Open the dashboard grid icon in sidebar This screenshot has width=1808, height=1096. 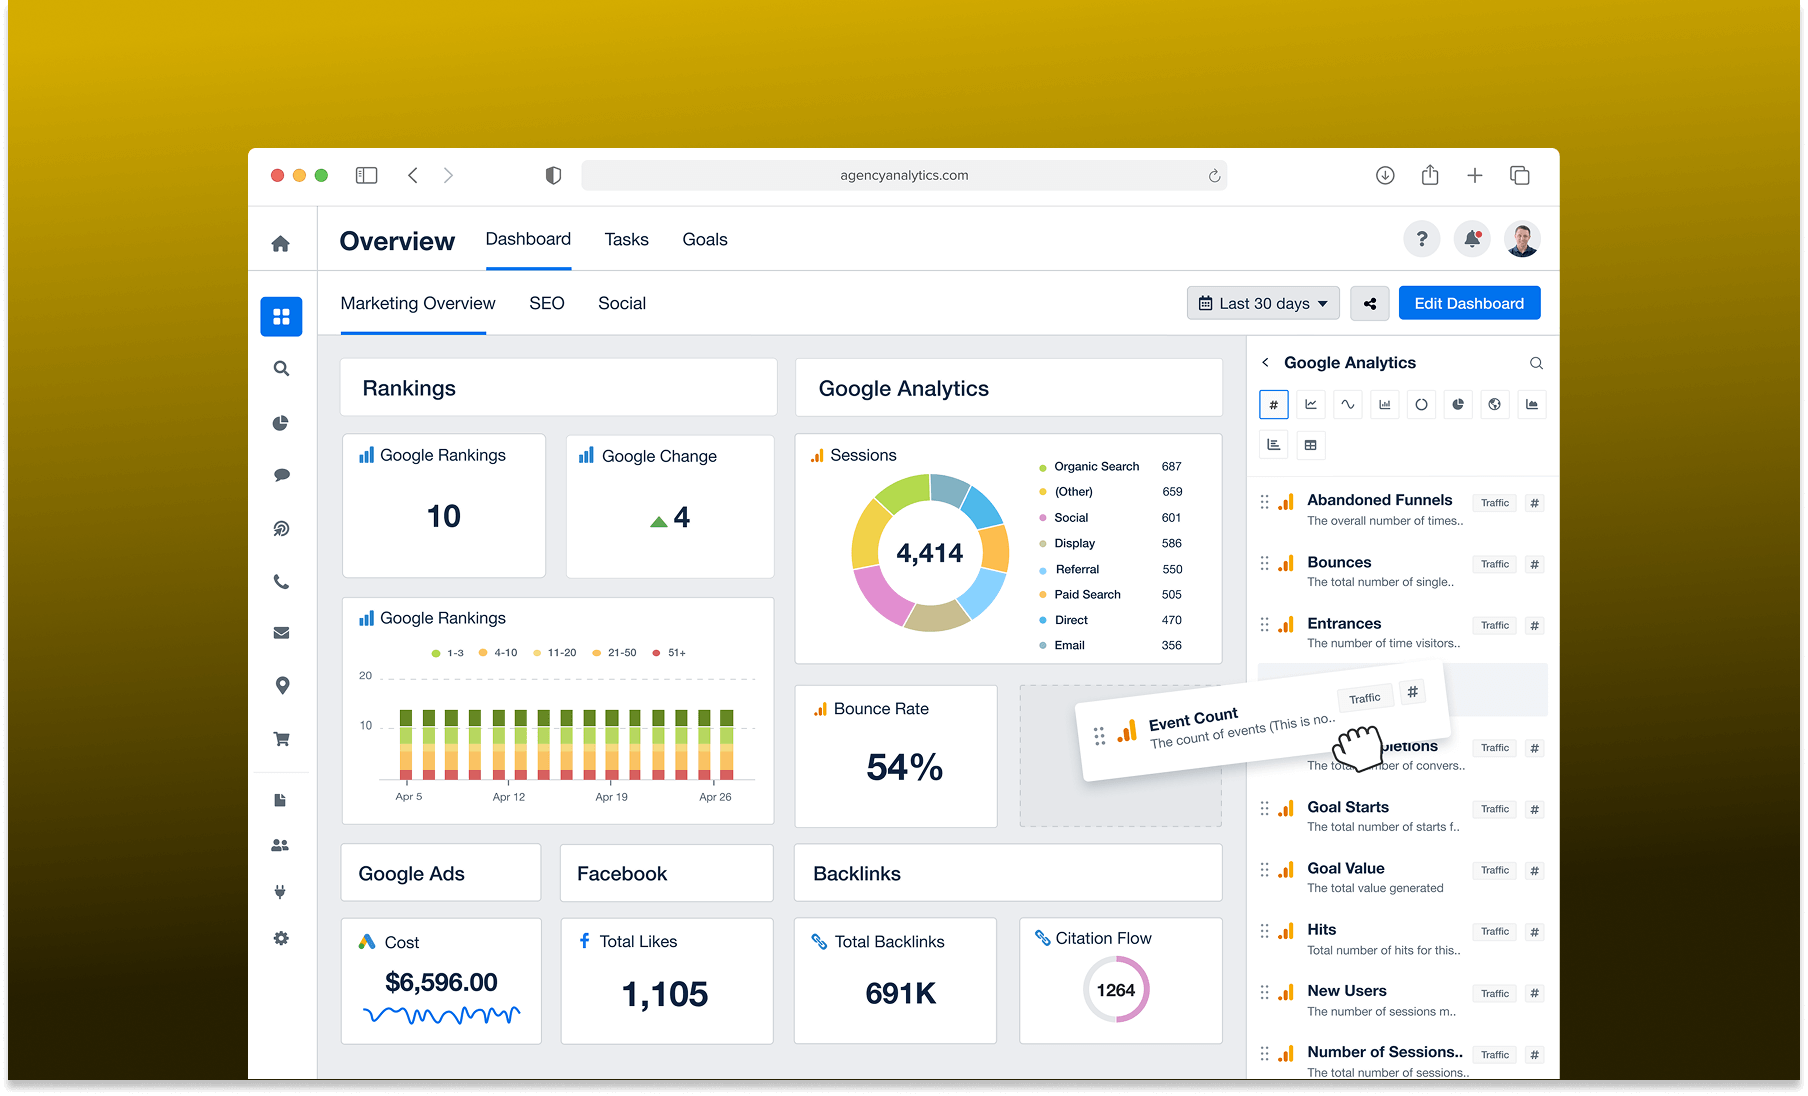(x=281, y=316)
